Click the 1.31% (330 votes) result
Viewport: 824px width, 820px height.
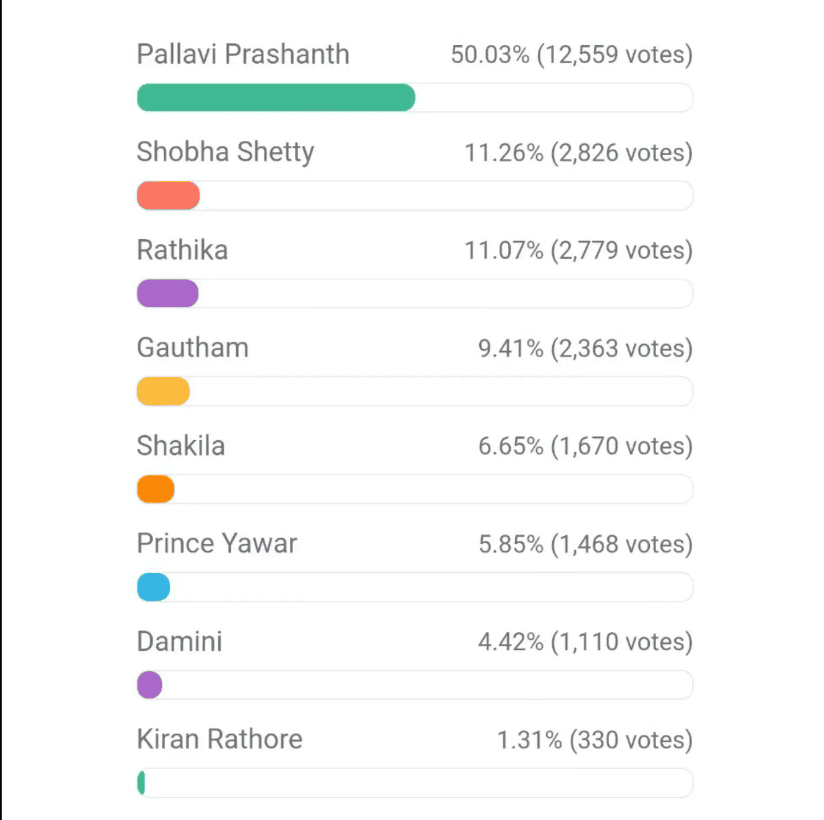click(595, 740)
